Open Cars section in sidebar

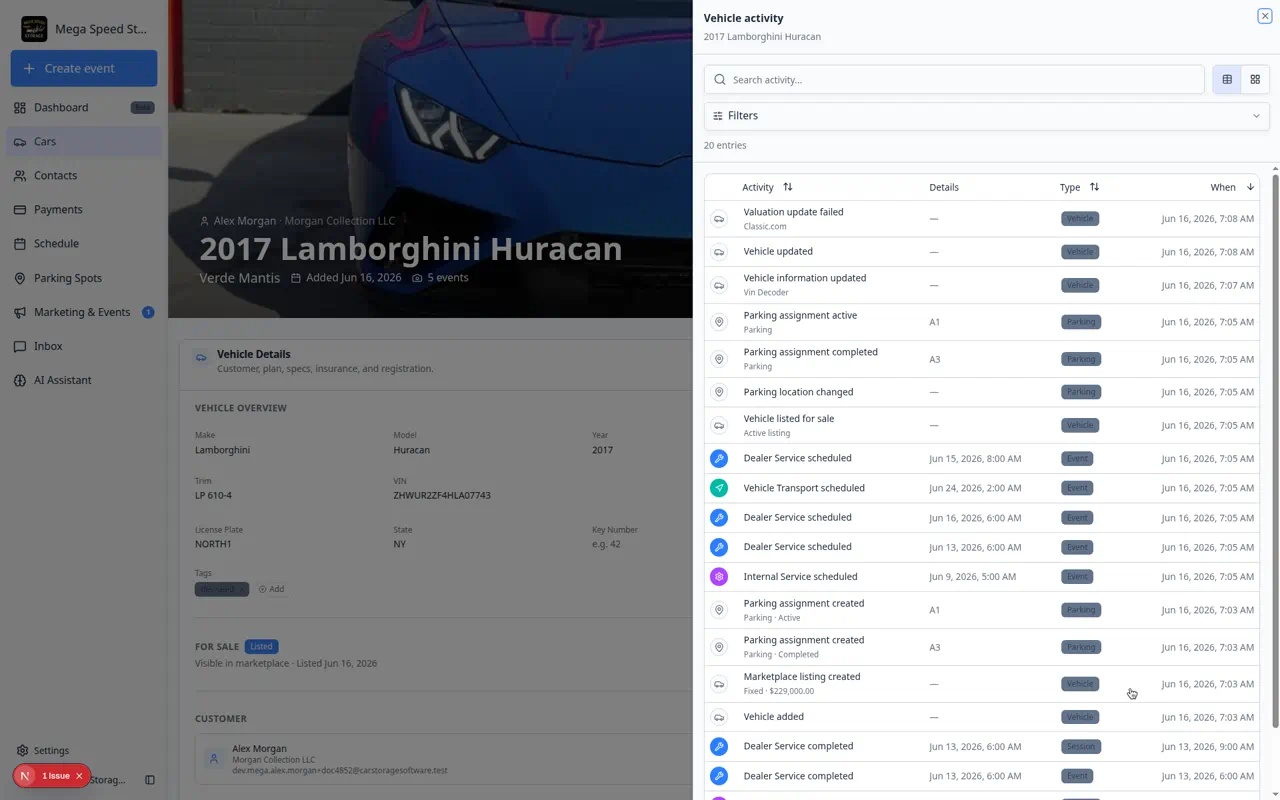pyautogui.click(x=84, y=141)
